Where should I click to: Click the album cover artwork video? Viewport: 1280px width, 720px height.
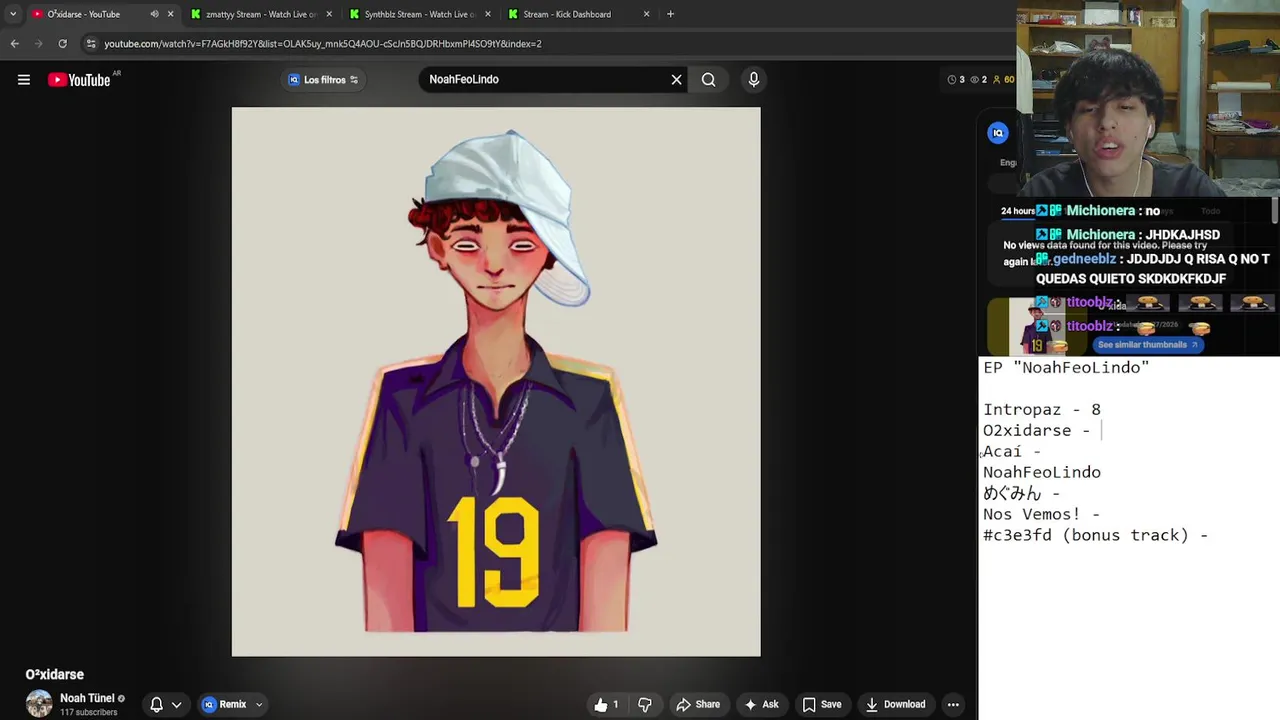point(496,382)
